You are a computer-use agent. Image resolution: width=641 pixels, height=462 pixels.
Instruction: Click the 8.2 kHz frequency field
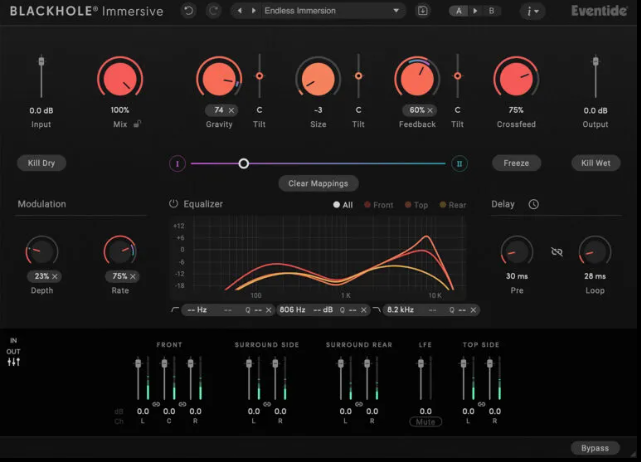(x=400, y=310)
